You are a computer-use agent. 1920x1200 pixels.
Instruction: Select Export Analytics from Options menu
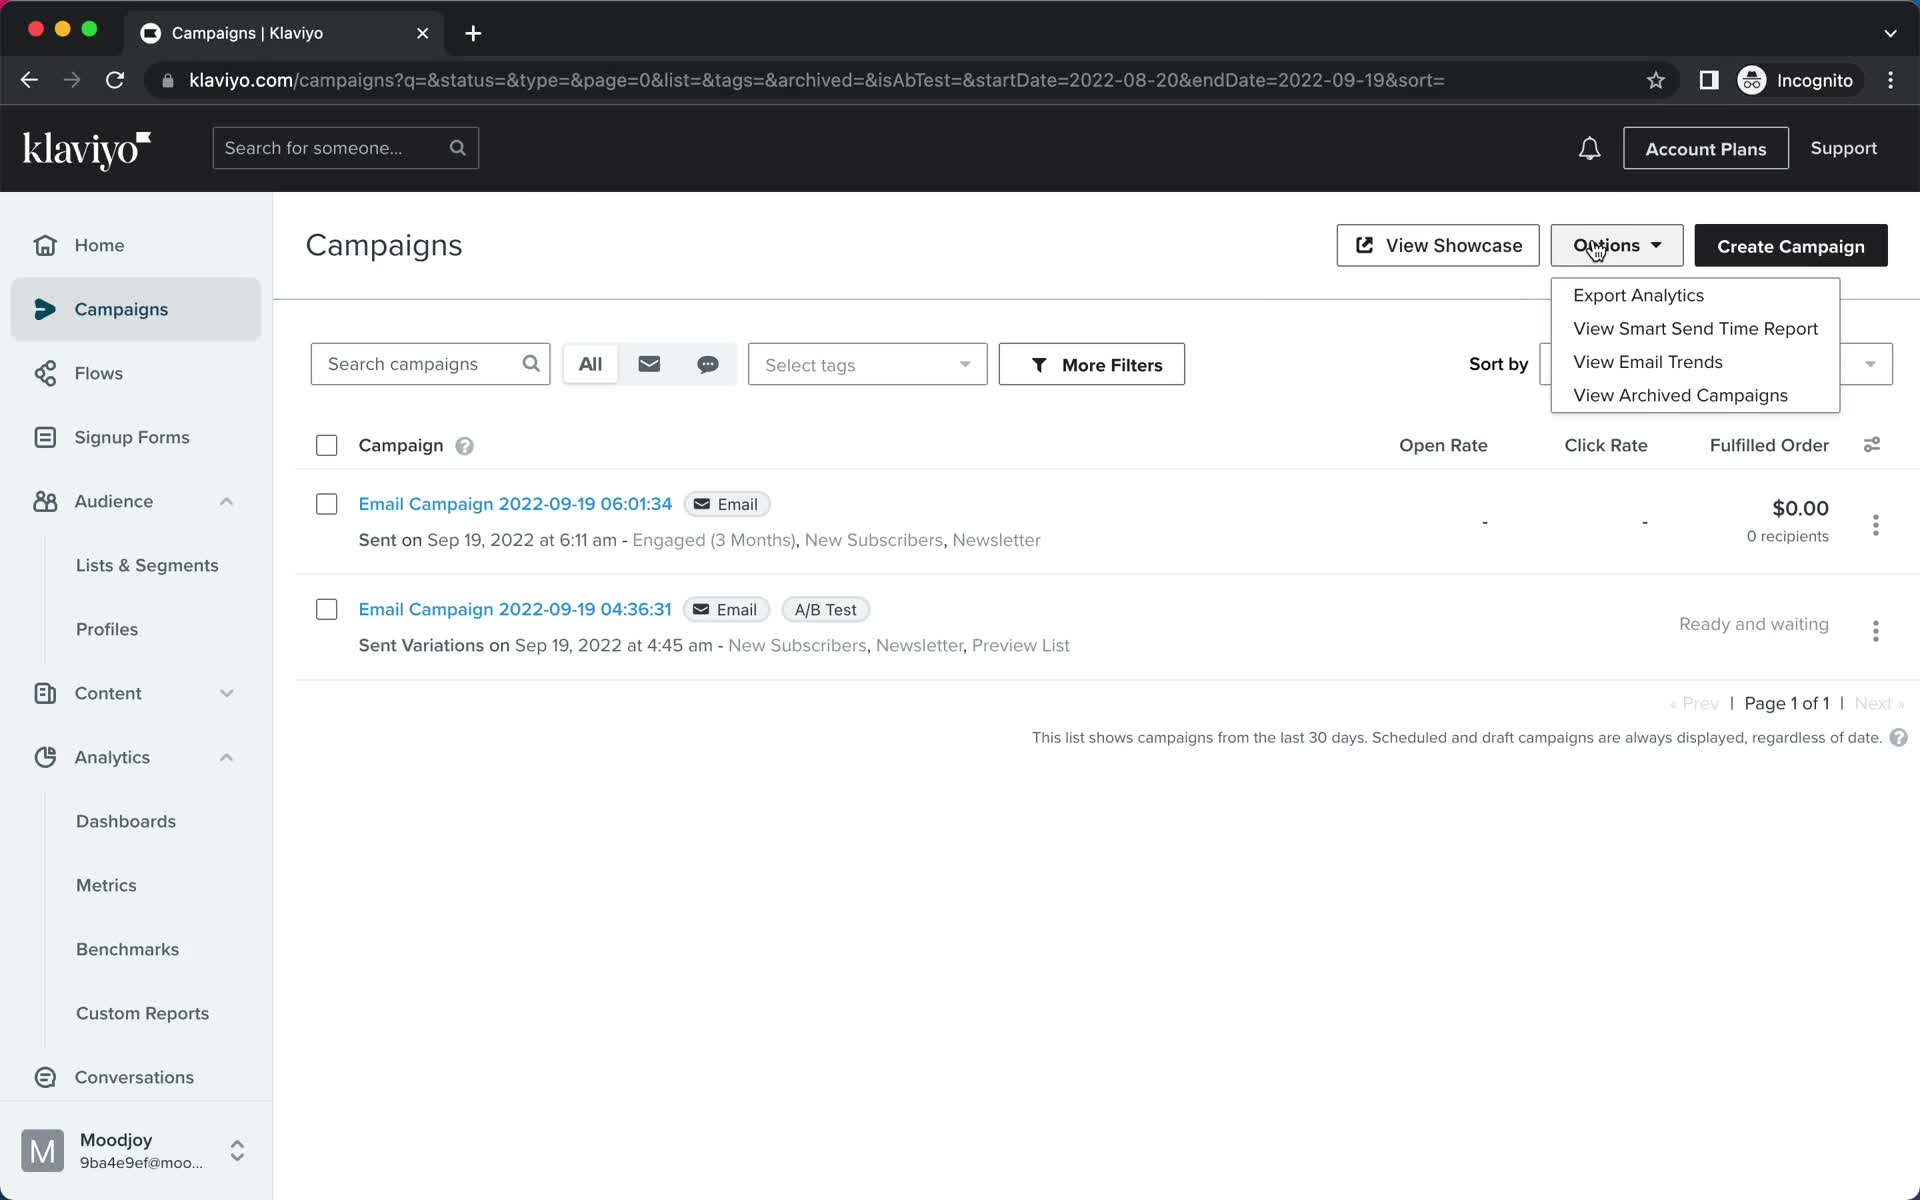click(1637, 294)
